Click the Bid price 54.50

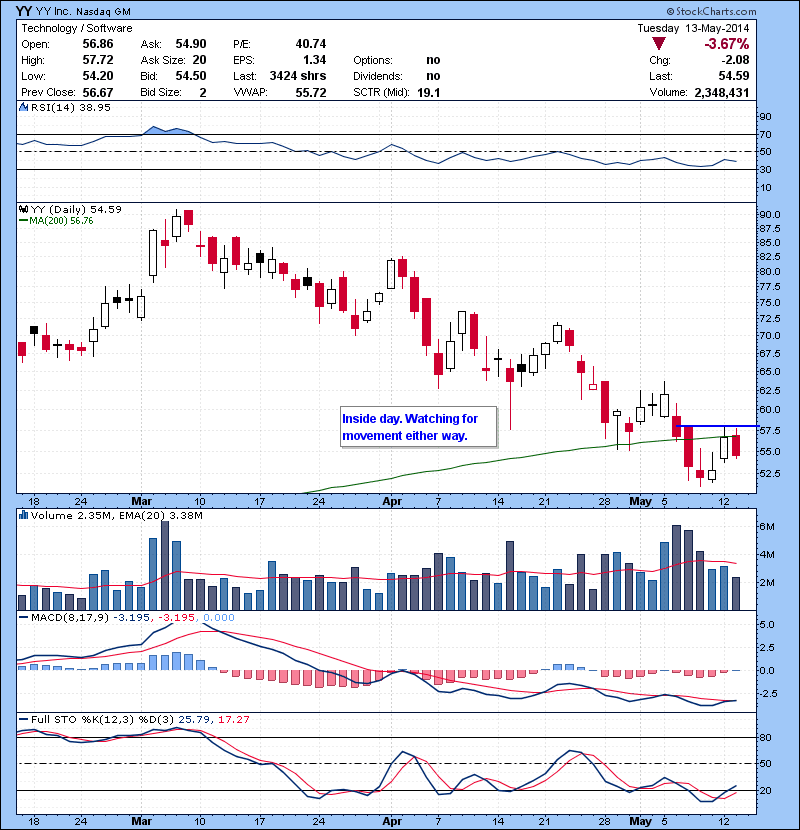click(191, 76)
